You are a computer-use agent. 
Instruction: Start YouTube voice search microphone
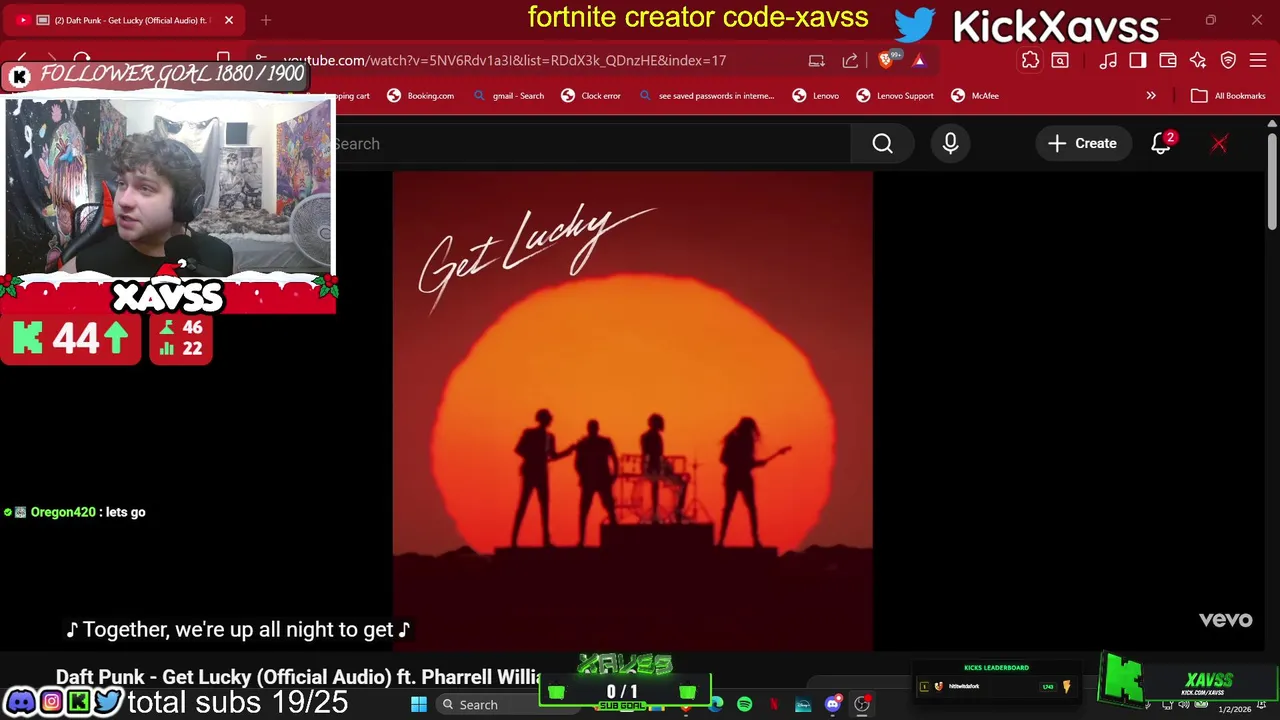pyautogui.click(x=950, y=144)
